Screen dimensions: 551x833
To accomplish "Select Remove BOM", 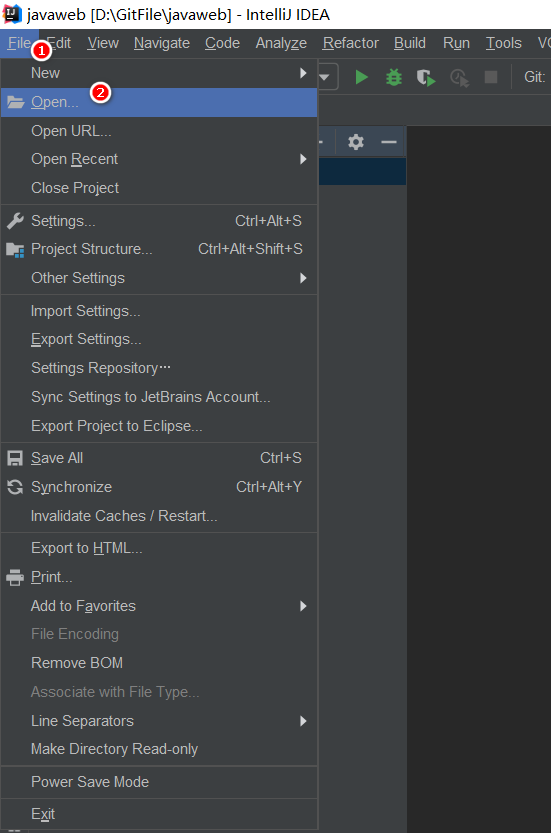I will tap(159, 663).
